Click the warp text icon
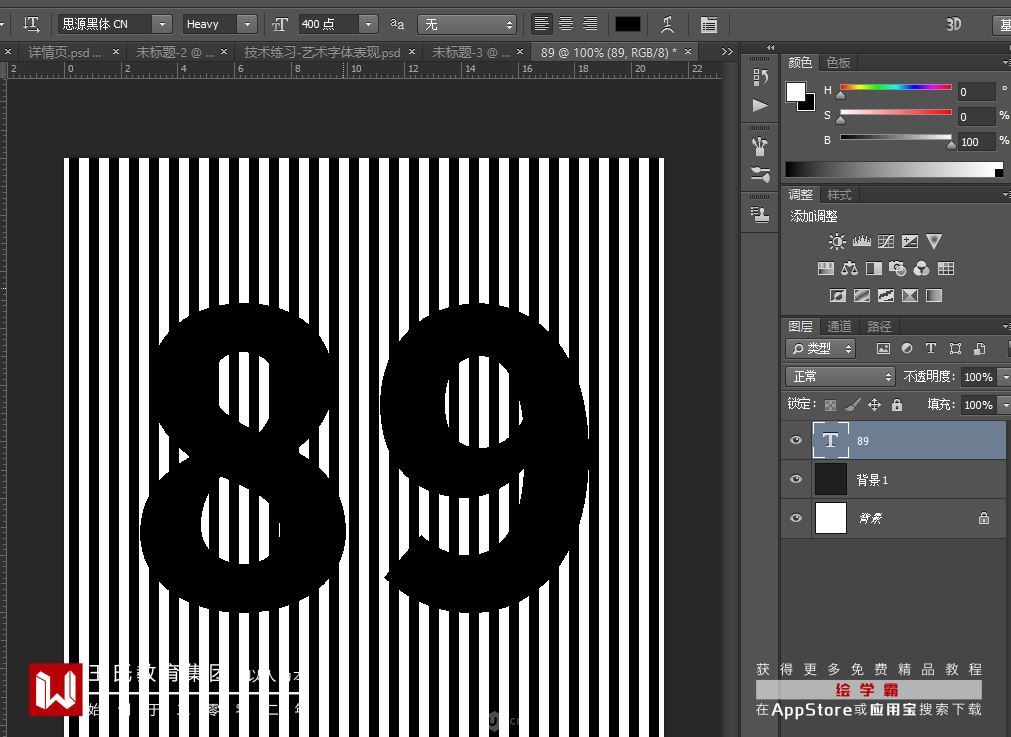Image resolution: width=1011 pixels, height=737 pixels. tap(667, 24)
